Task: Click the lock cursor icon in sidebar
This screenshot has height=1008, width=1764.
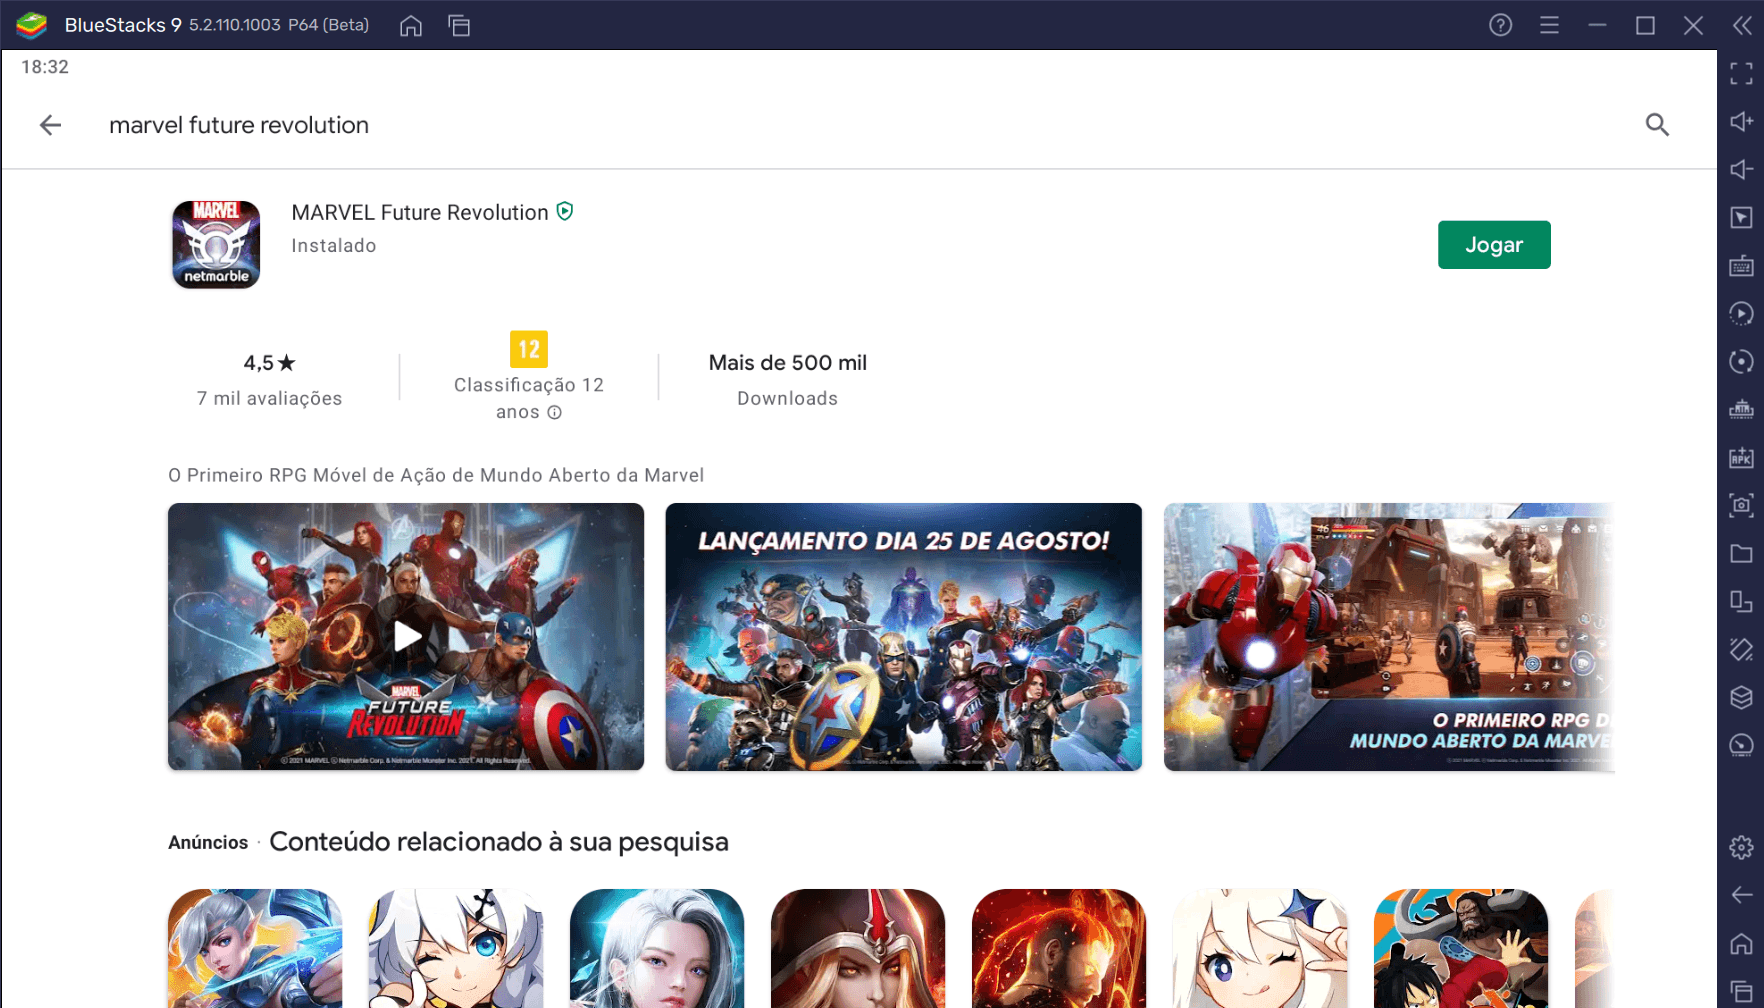Action: click(1741, 218)
